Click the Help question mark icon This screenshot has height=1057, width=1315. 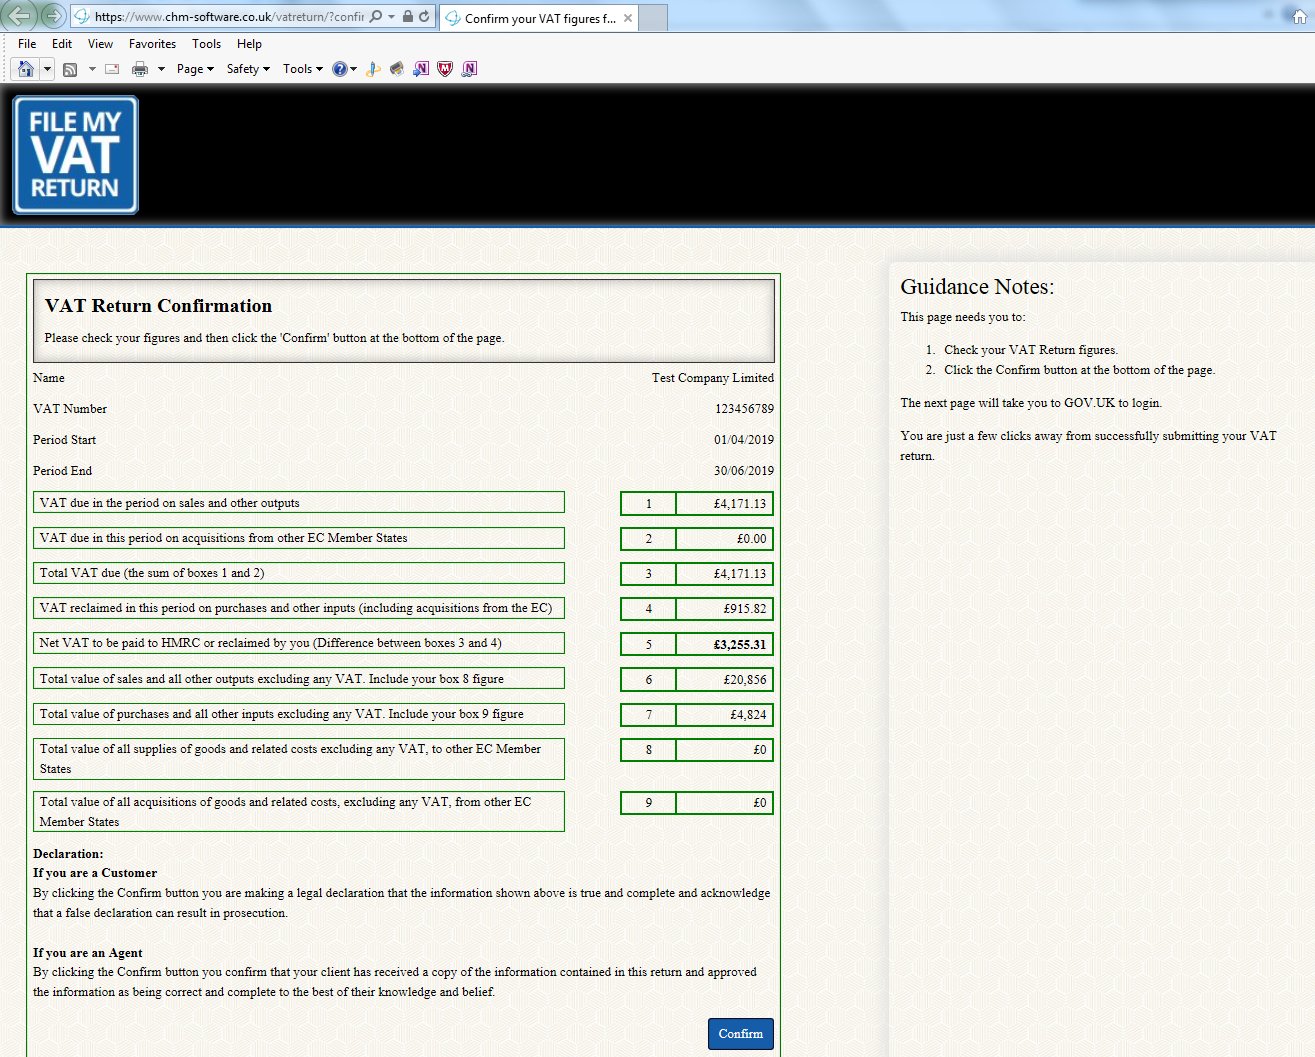(x=340, y=68)
